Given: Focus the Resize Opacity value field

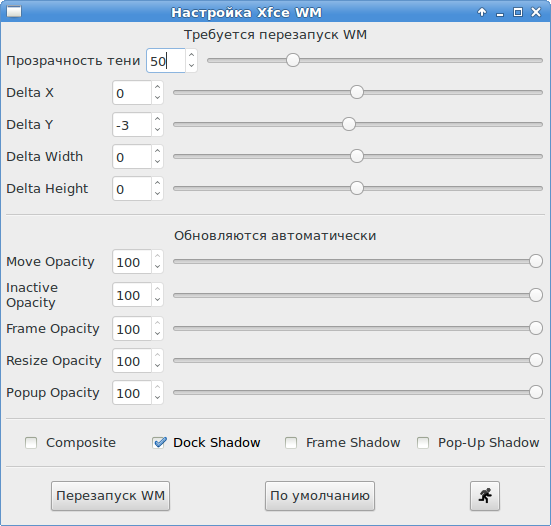Looking at the screenshot, I should pos(132,361).
